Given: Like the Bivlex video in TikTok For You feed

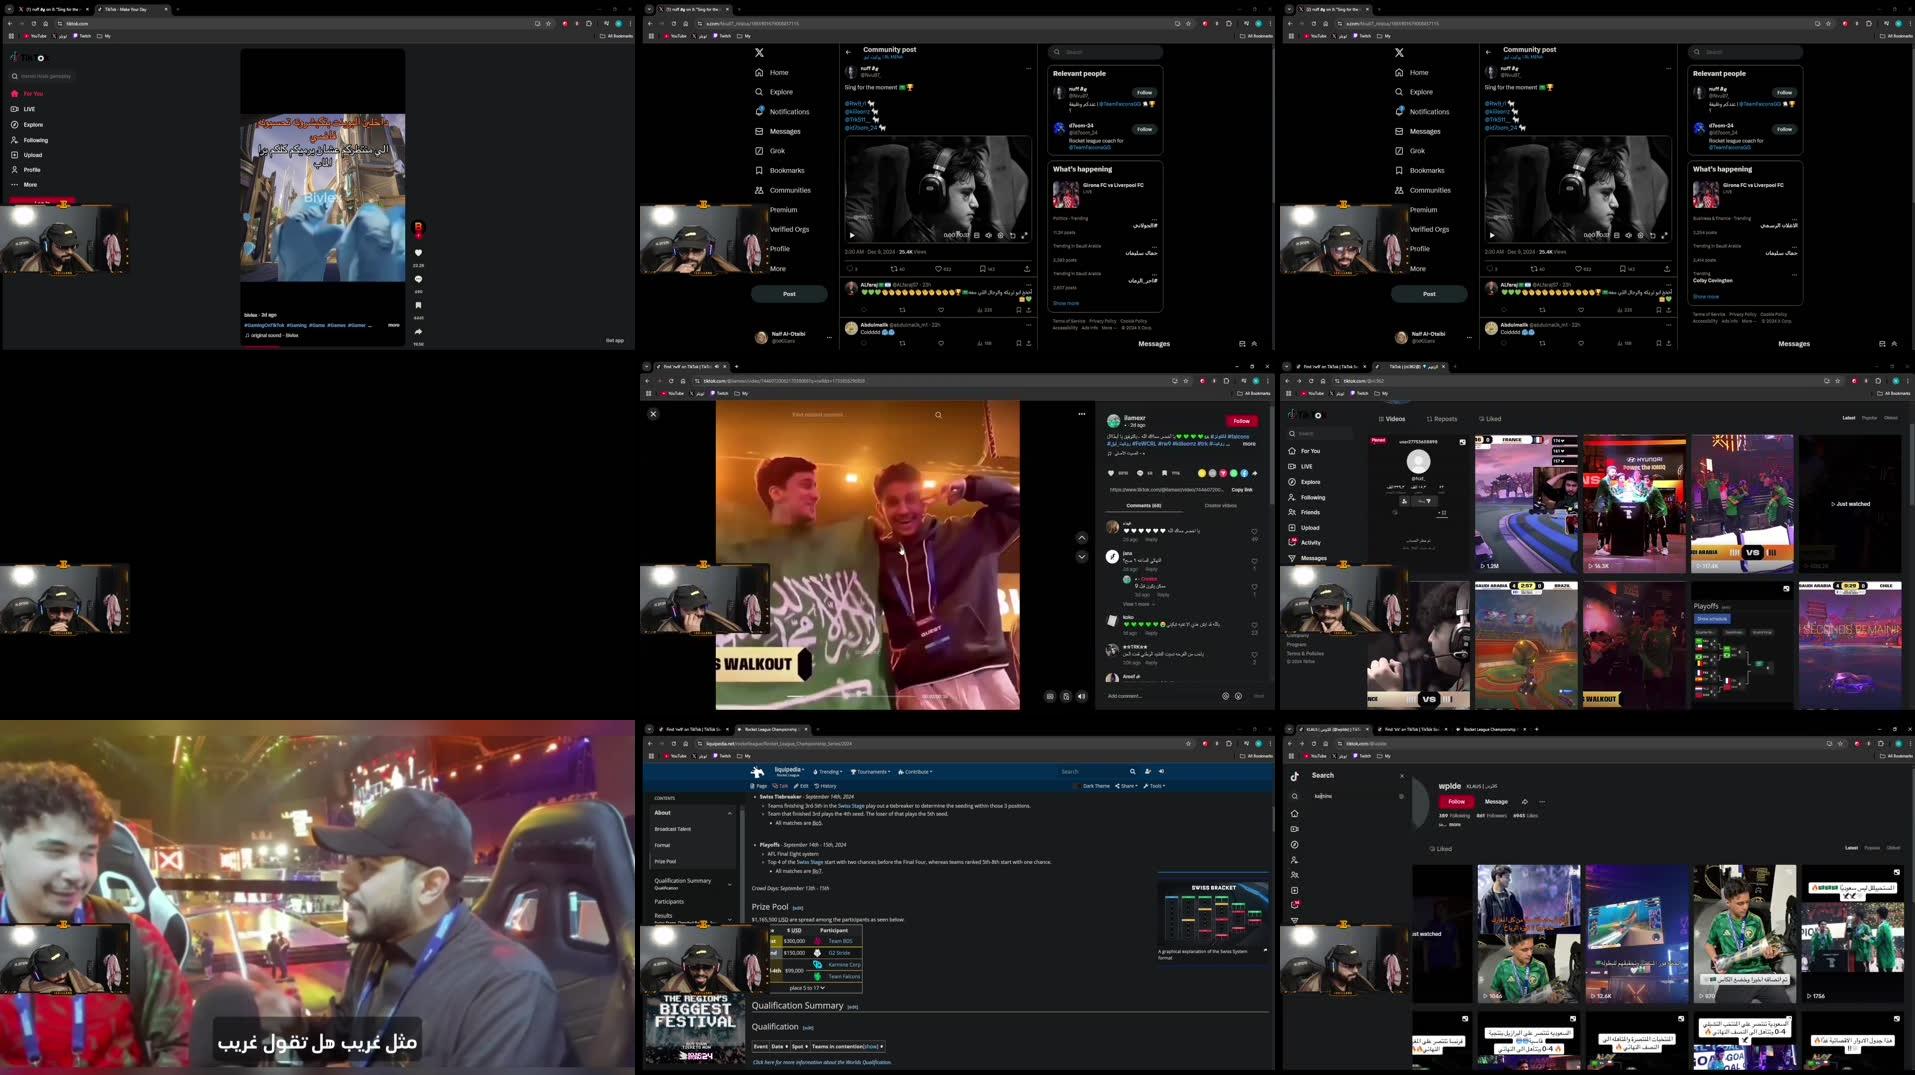Looking at the screenshot, I should tap(418, 253).
